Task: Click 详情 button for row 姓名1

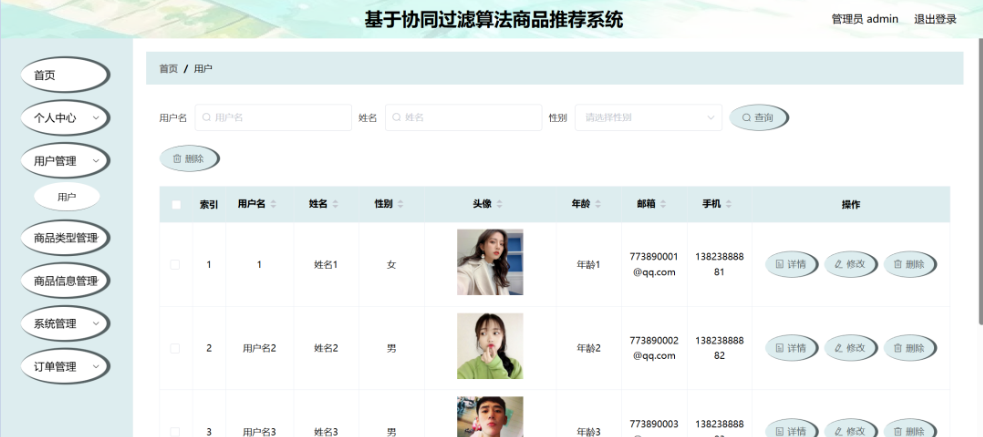Action: pos(791,264)
